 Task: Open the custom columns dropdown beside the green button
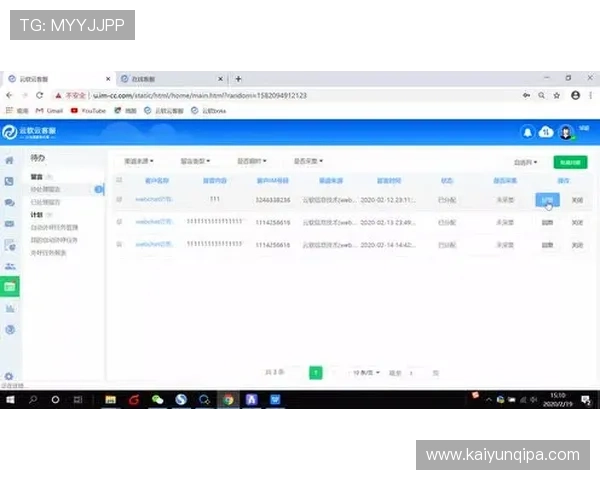pos(525,162)
